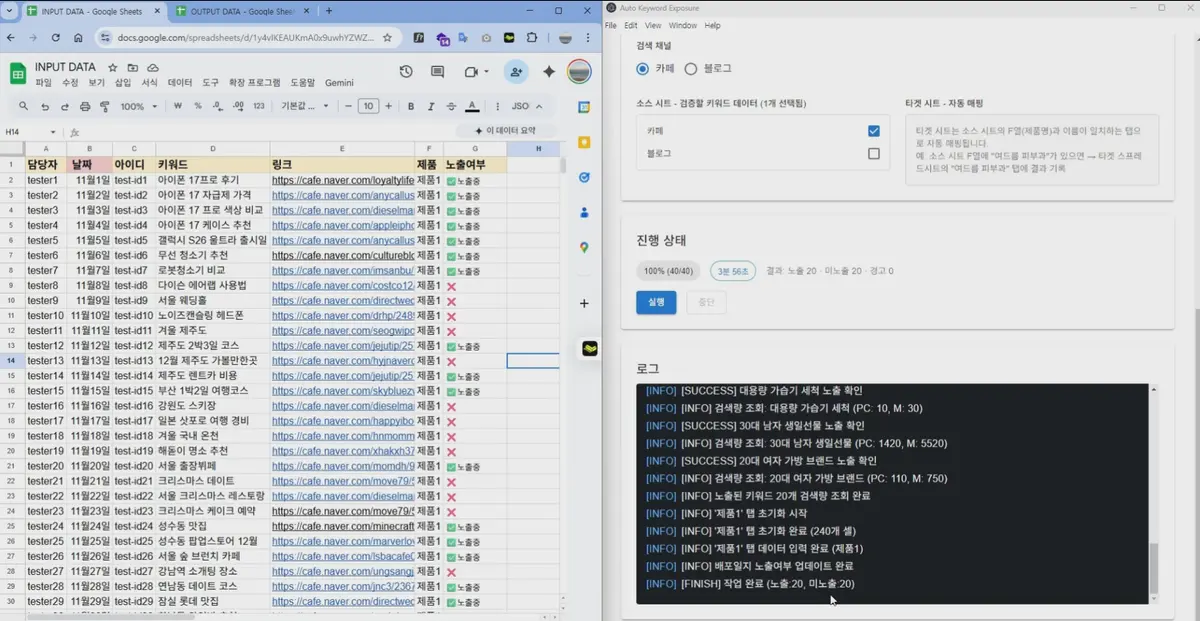Open the comments icon in Sheets header
Screen dimensions: 1200x621
[437, 72]
